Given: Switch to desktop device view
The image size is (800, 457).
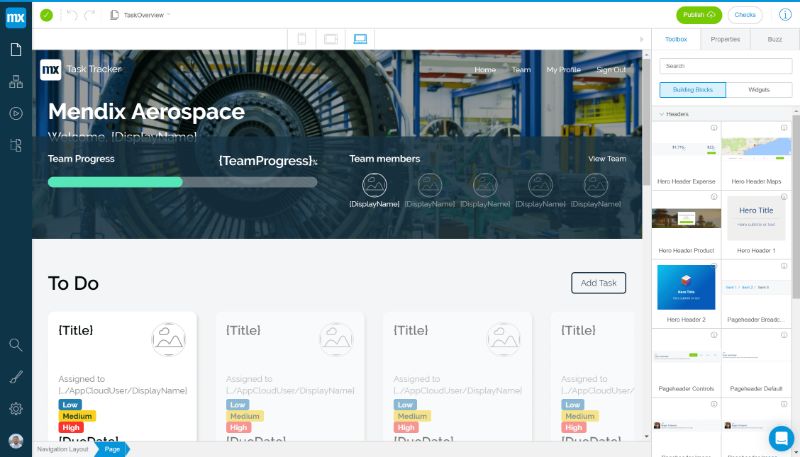Looking at the screenshot, I should pyautogui.click(x=360, y=39).
